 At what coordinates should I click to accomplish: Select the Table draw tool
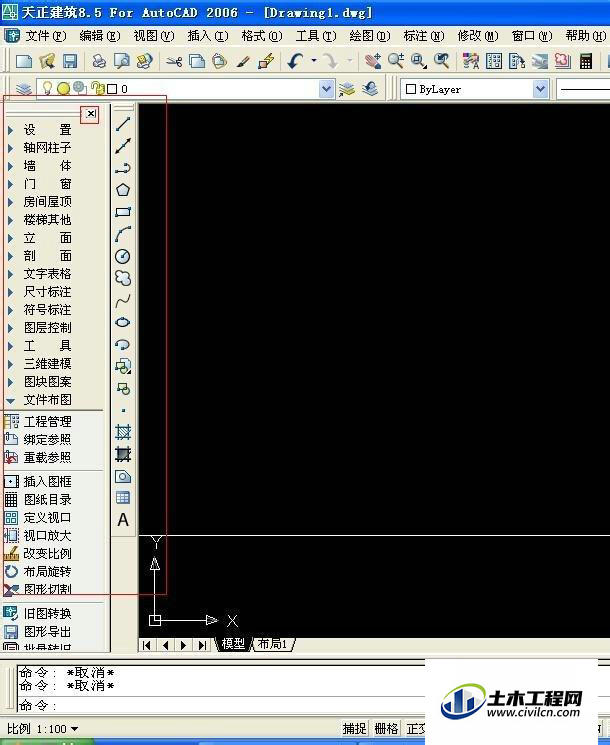pos(123,498)
